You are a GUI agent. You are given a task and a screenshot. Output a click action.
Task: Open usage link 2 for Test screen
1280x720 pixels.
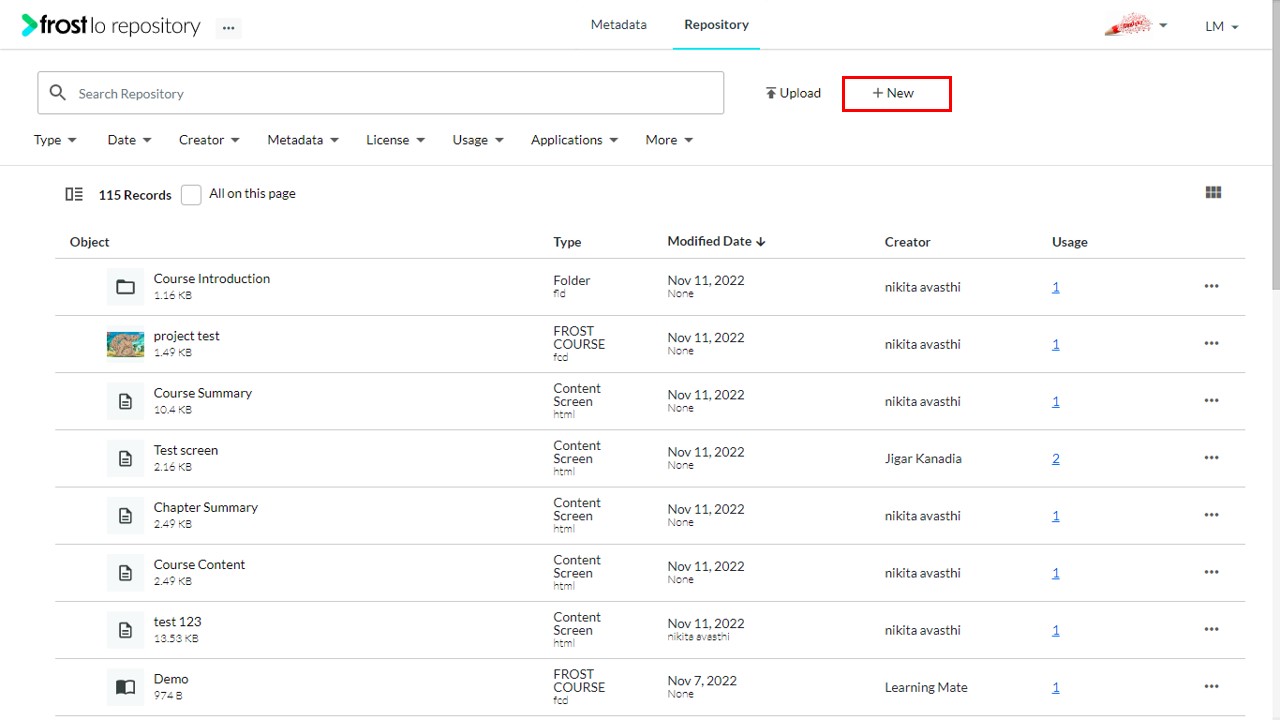1056,459
